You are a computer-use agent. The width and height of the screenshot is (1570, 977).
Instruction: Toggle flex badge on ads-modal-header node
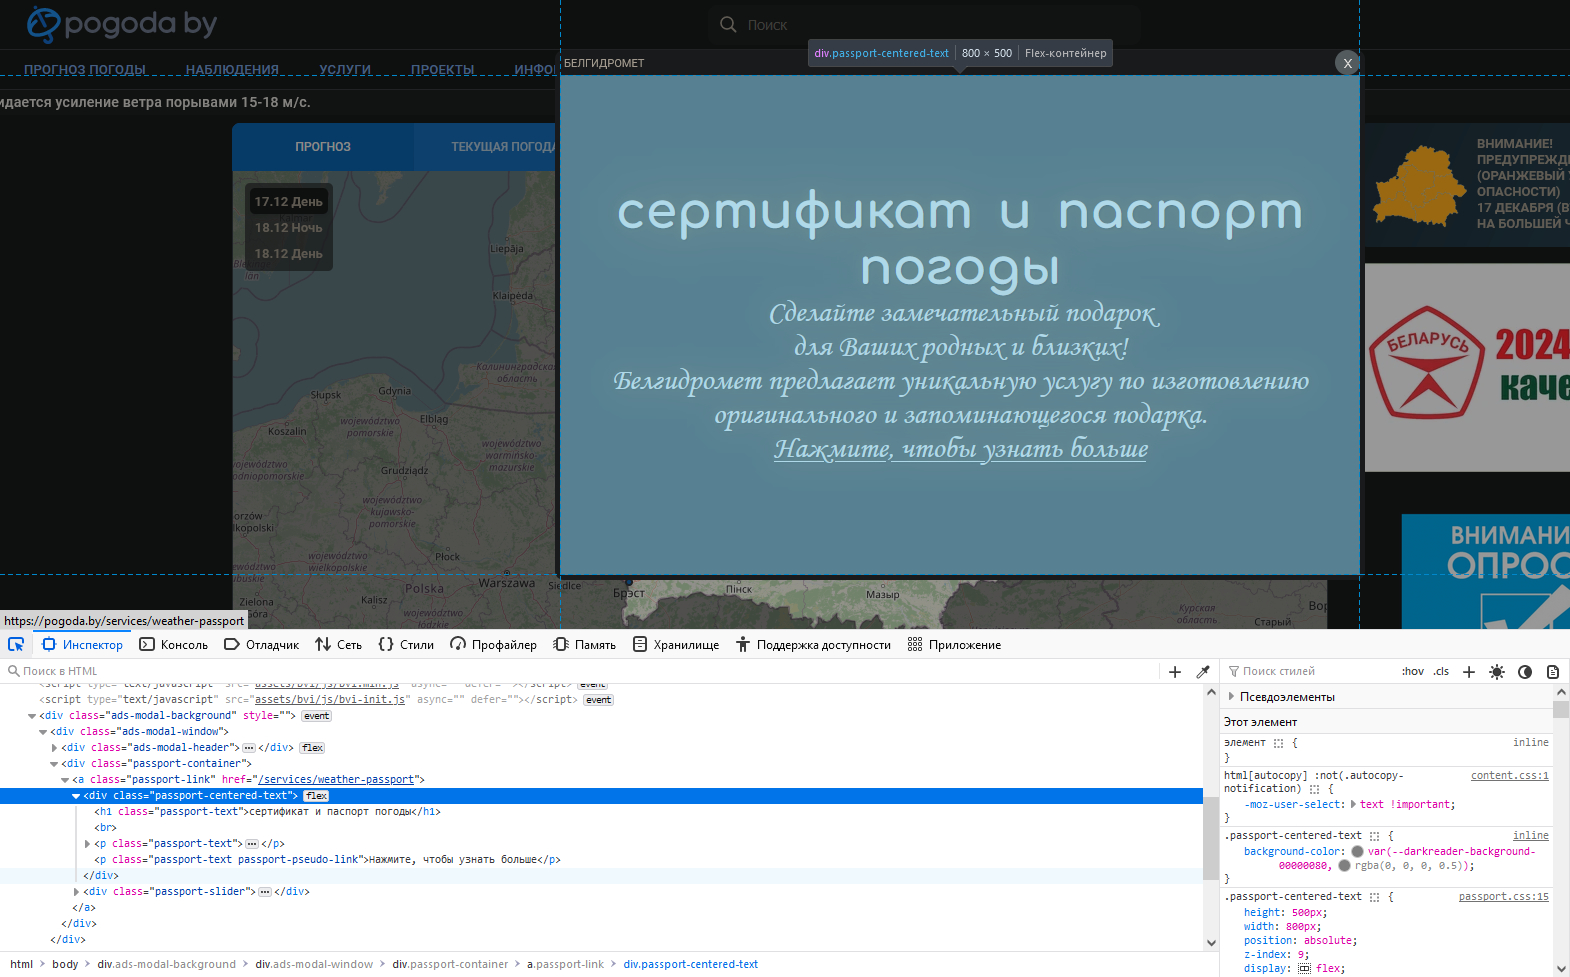click(312, 748)
